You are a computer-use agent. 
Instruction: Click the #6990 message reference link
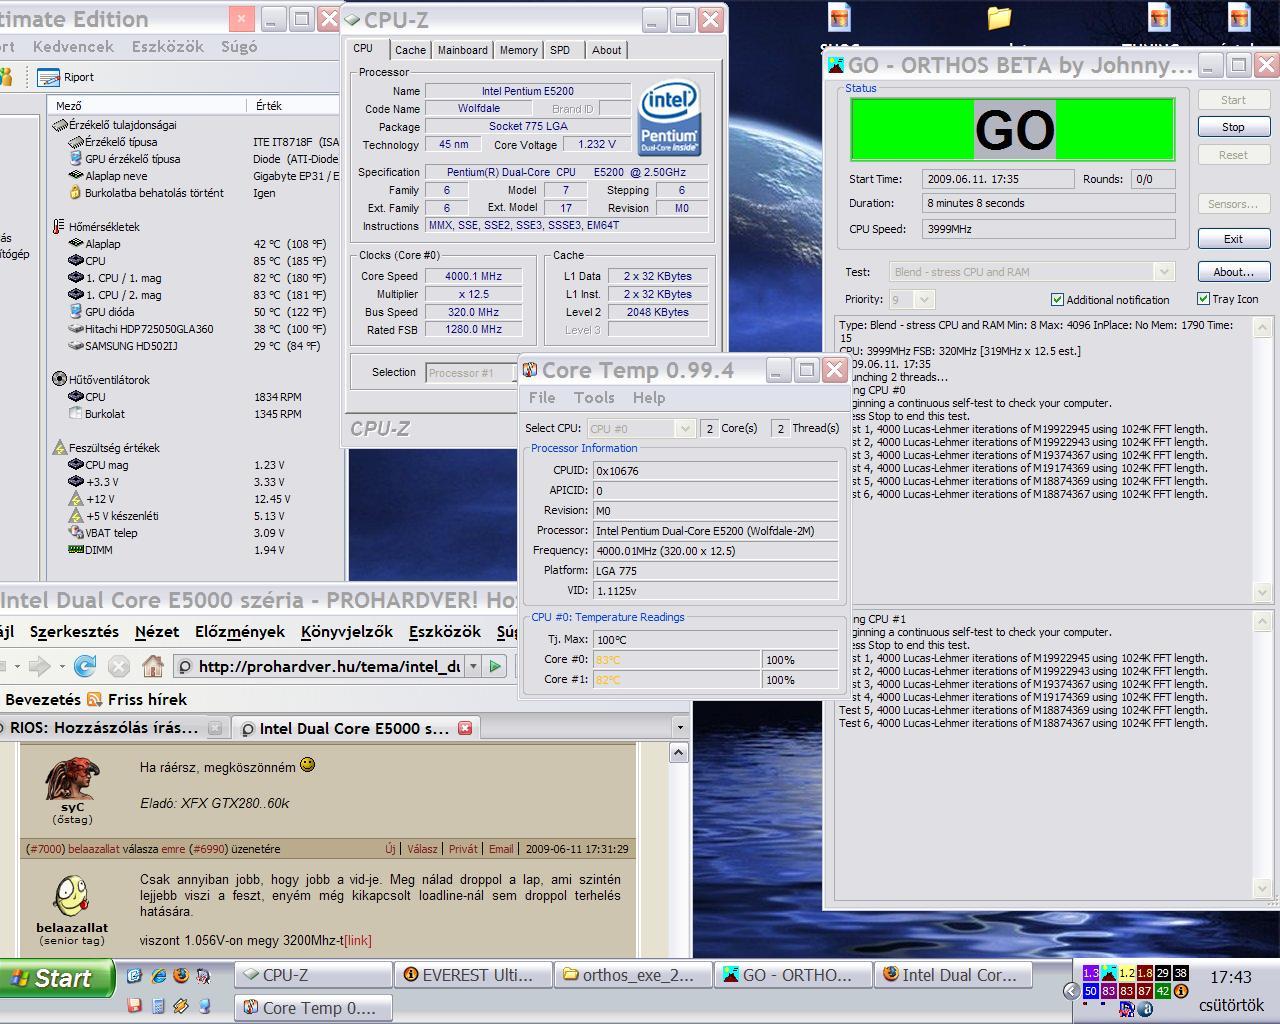pos(207,849)
